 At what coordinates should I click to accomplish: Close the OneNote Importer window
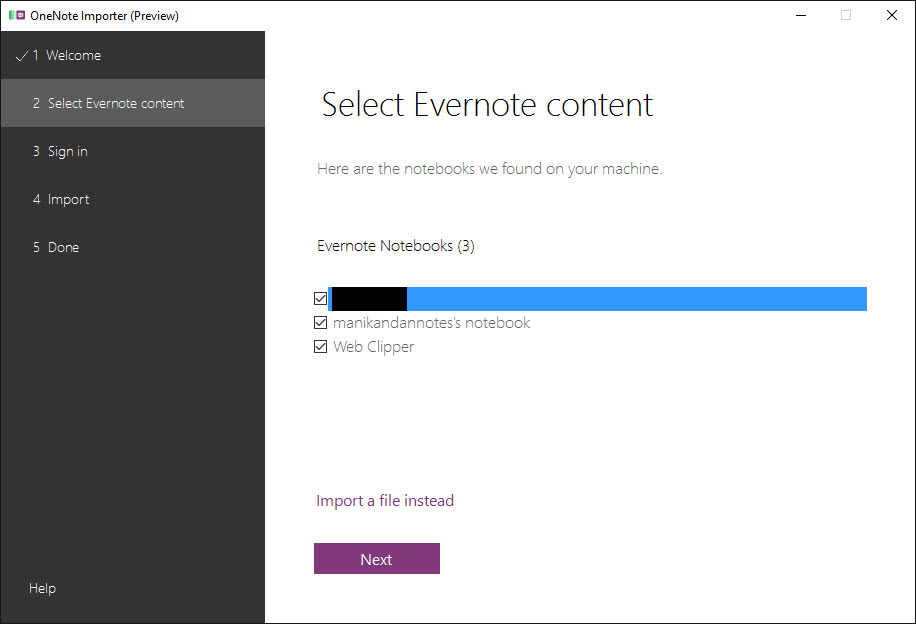click(891, 16)
